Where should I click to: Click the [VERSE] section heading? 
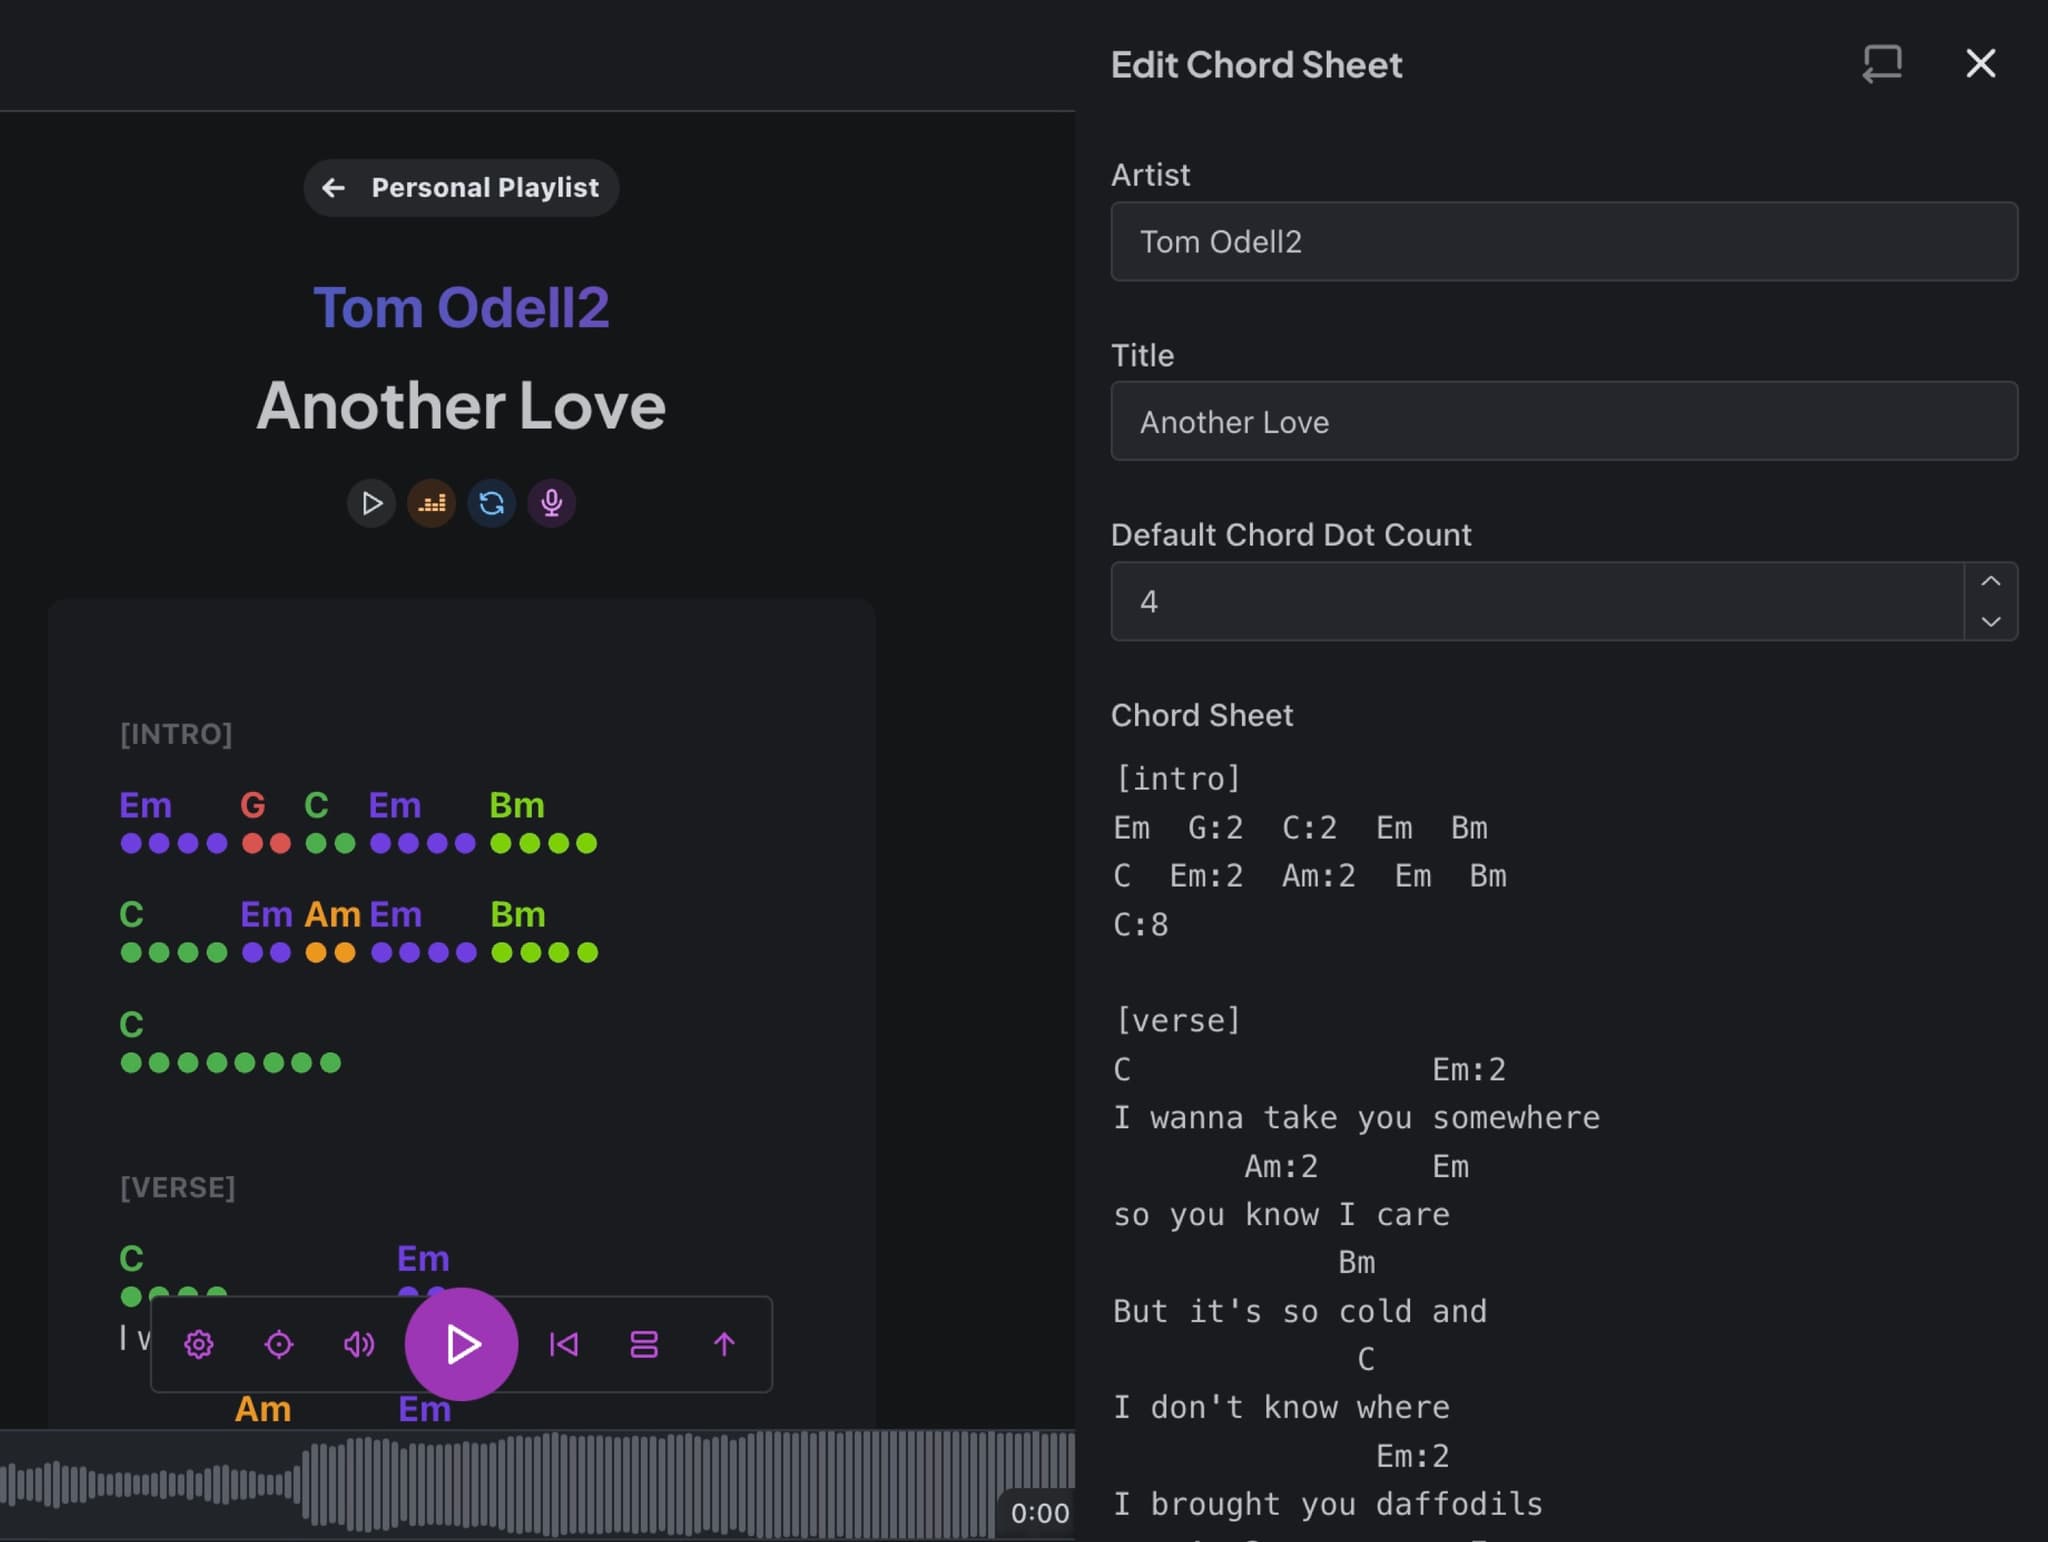177,1187
